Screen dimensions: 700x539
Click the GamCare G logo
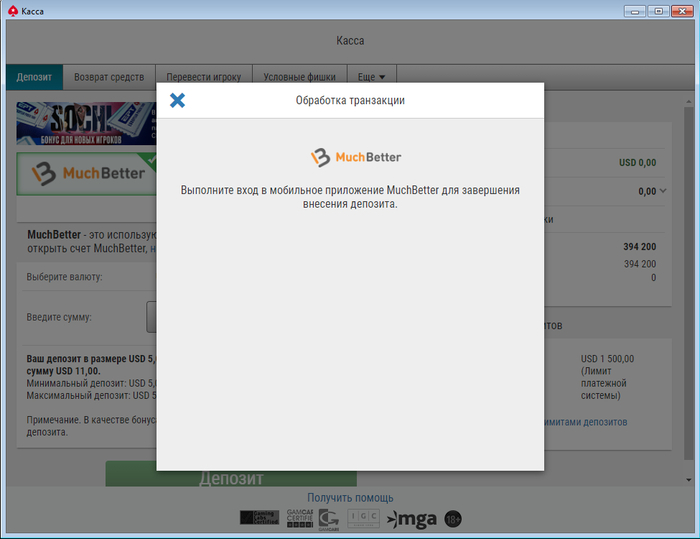point(329,519)
